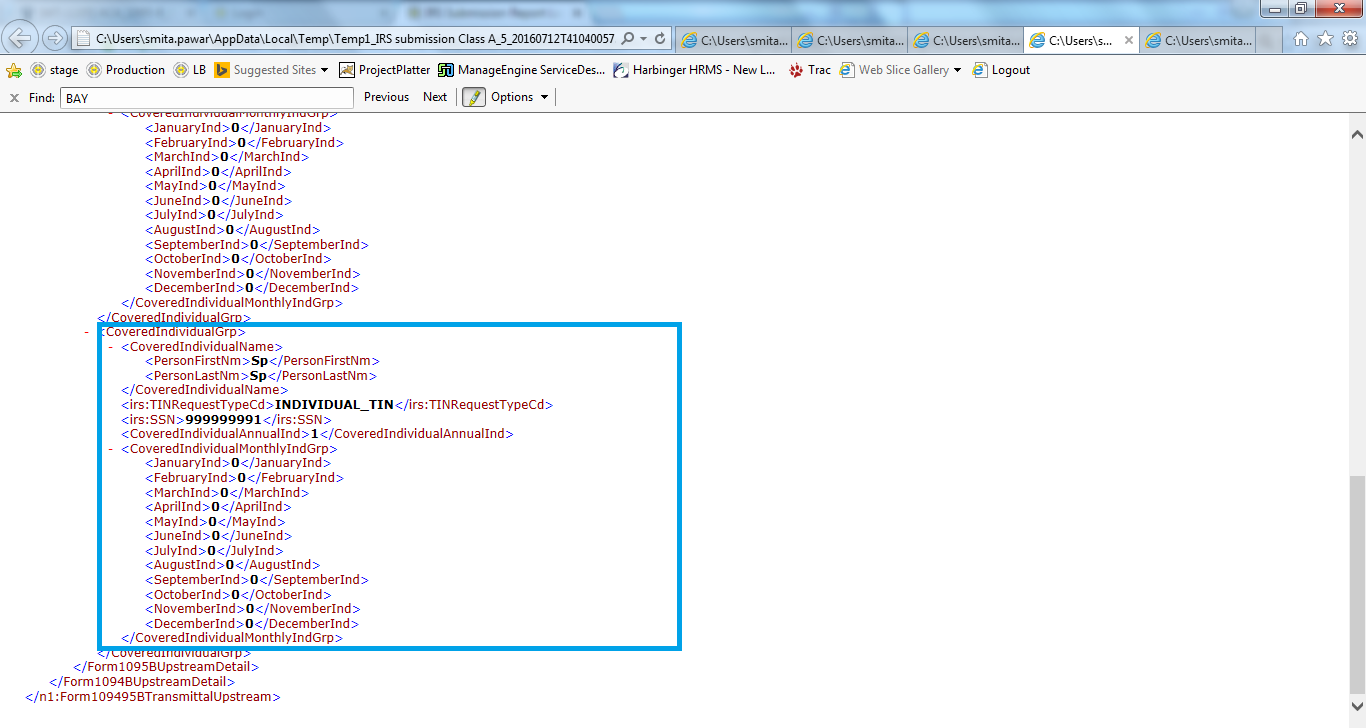Click the Add to Favorites bar star icon
Viewport: 1366px width, 728px height.
(x=14, y=70)
